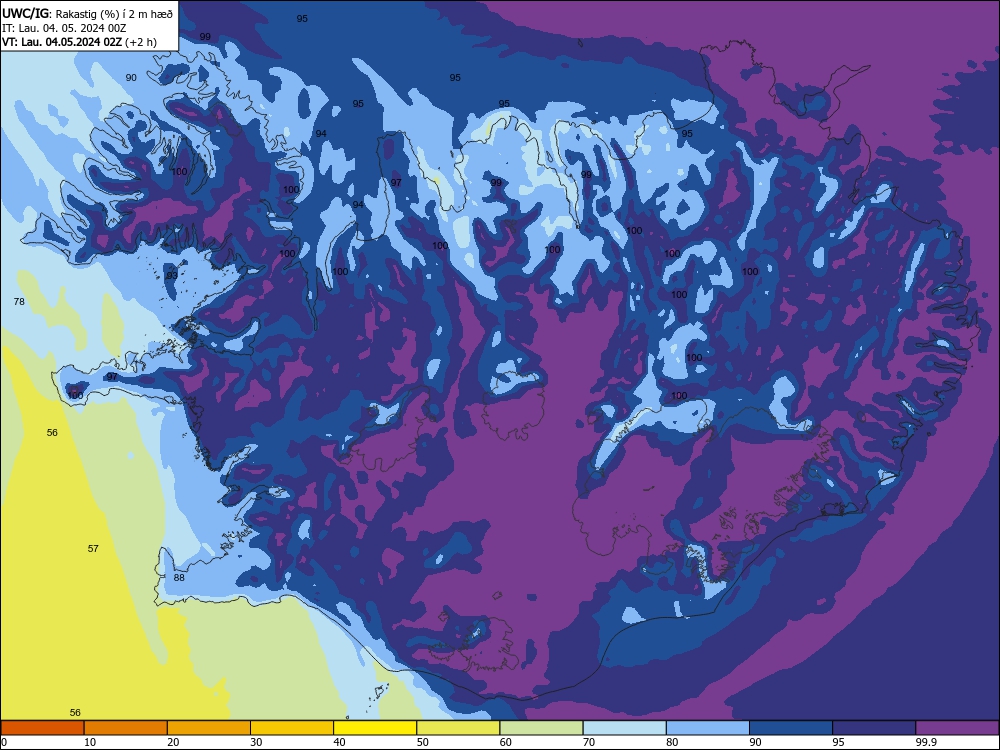The width and height of the screenshot is (1000, 750).
Task: Pick the 95–99.9 dark indigo legend swatch
Action: click(874, 728)
